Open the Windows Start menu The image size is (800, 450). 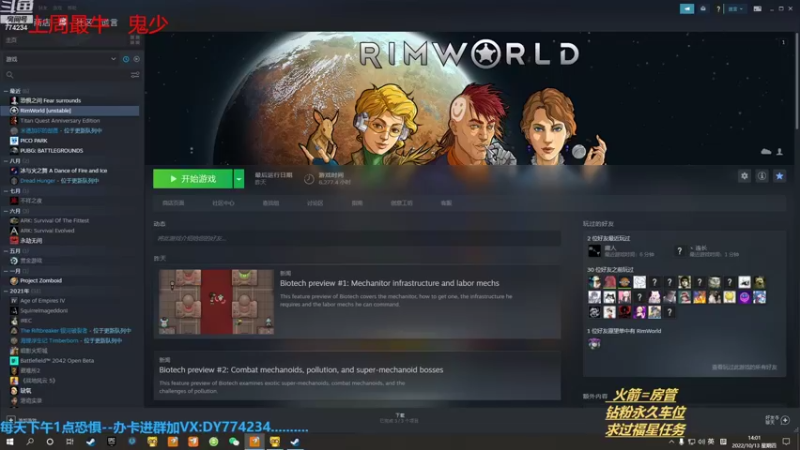click(10, 442)
